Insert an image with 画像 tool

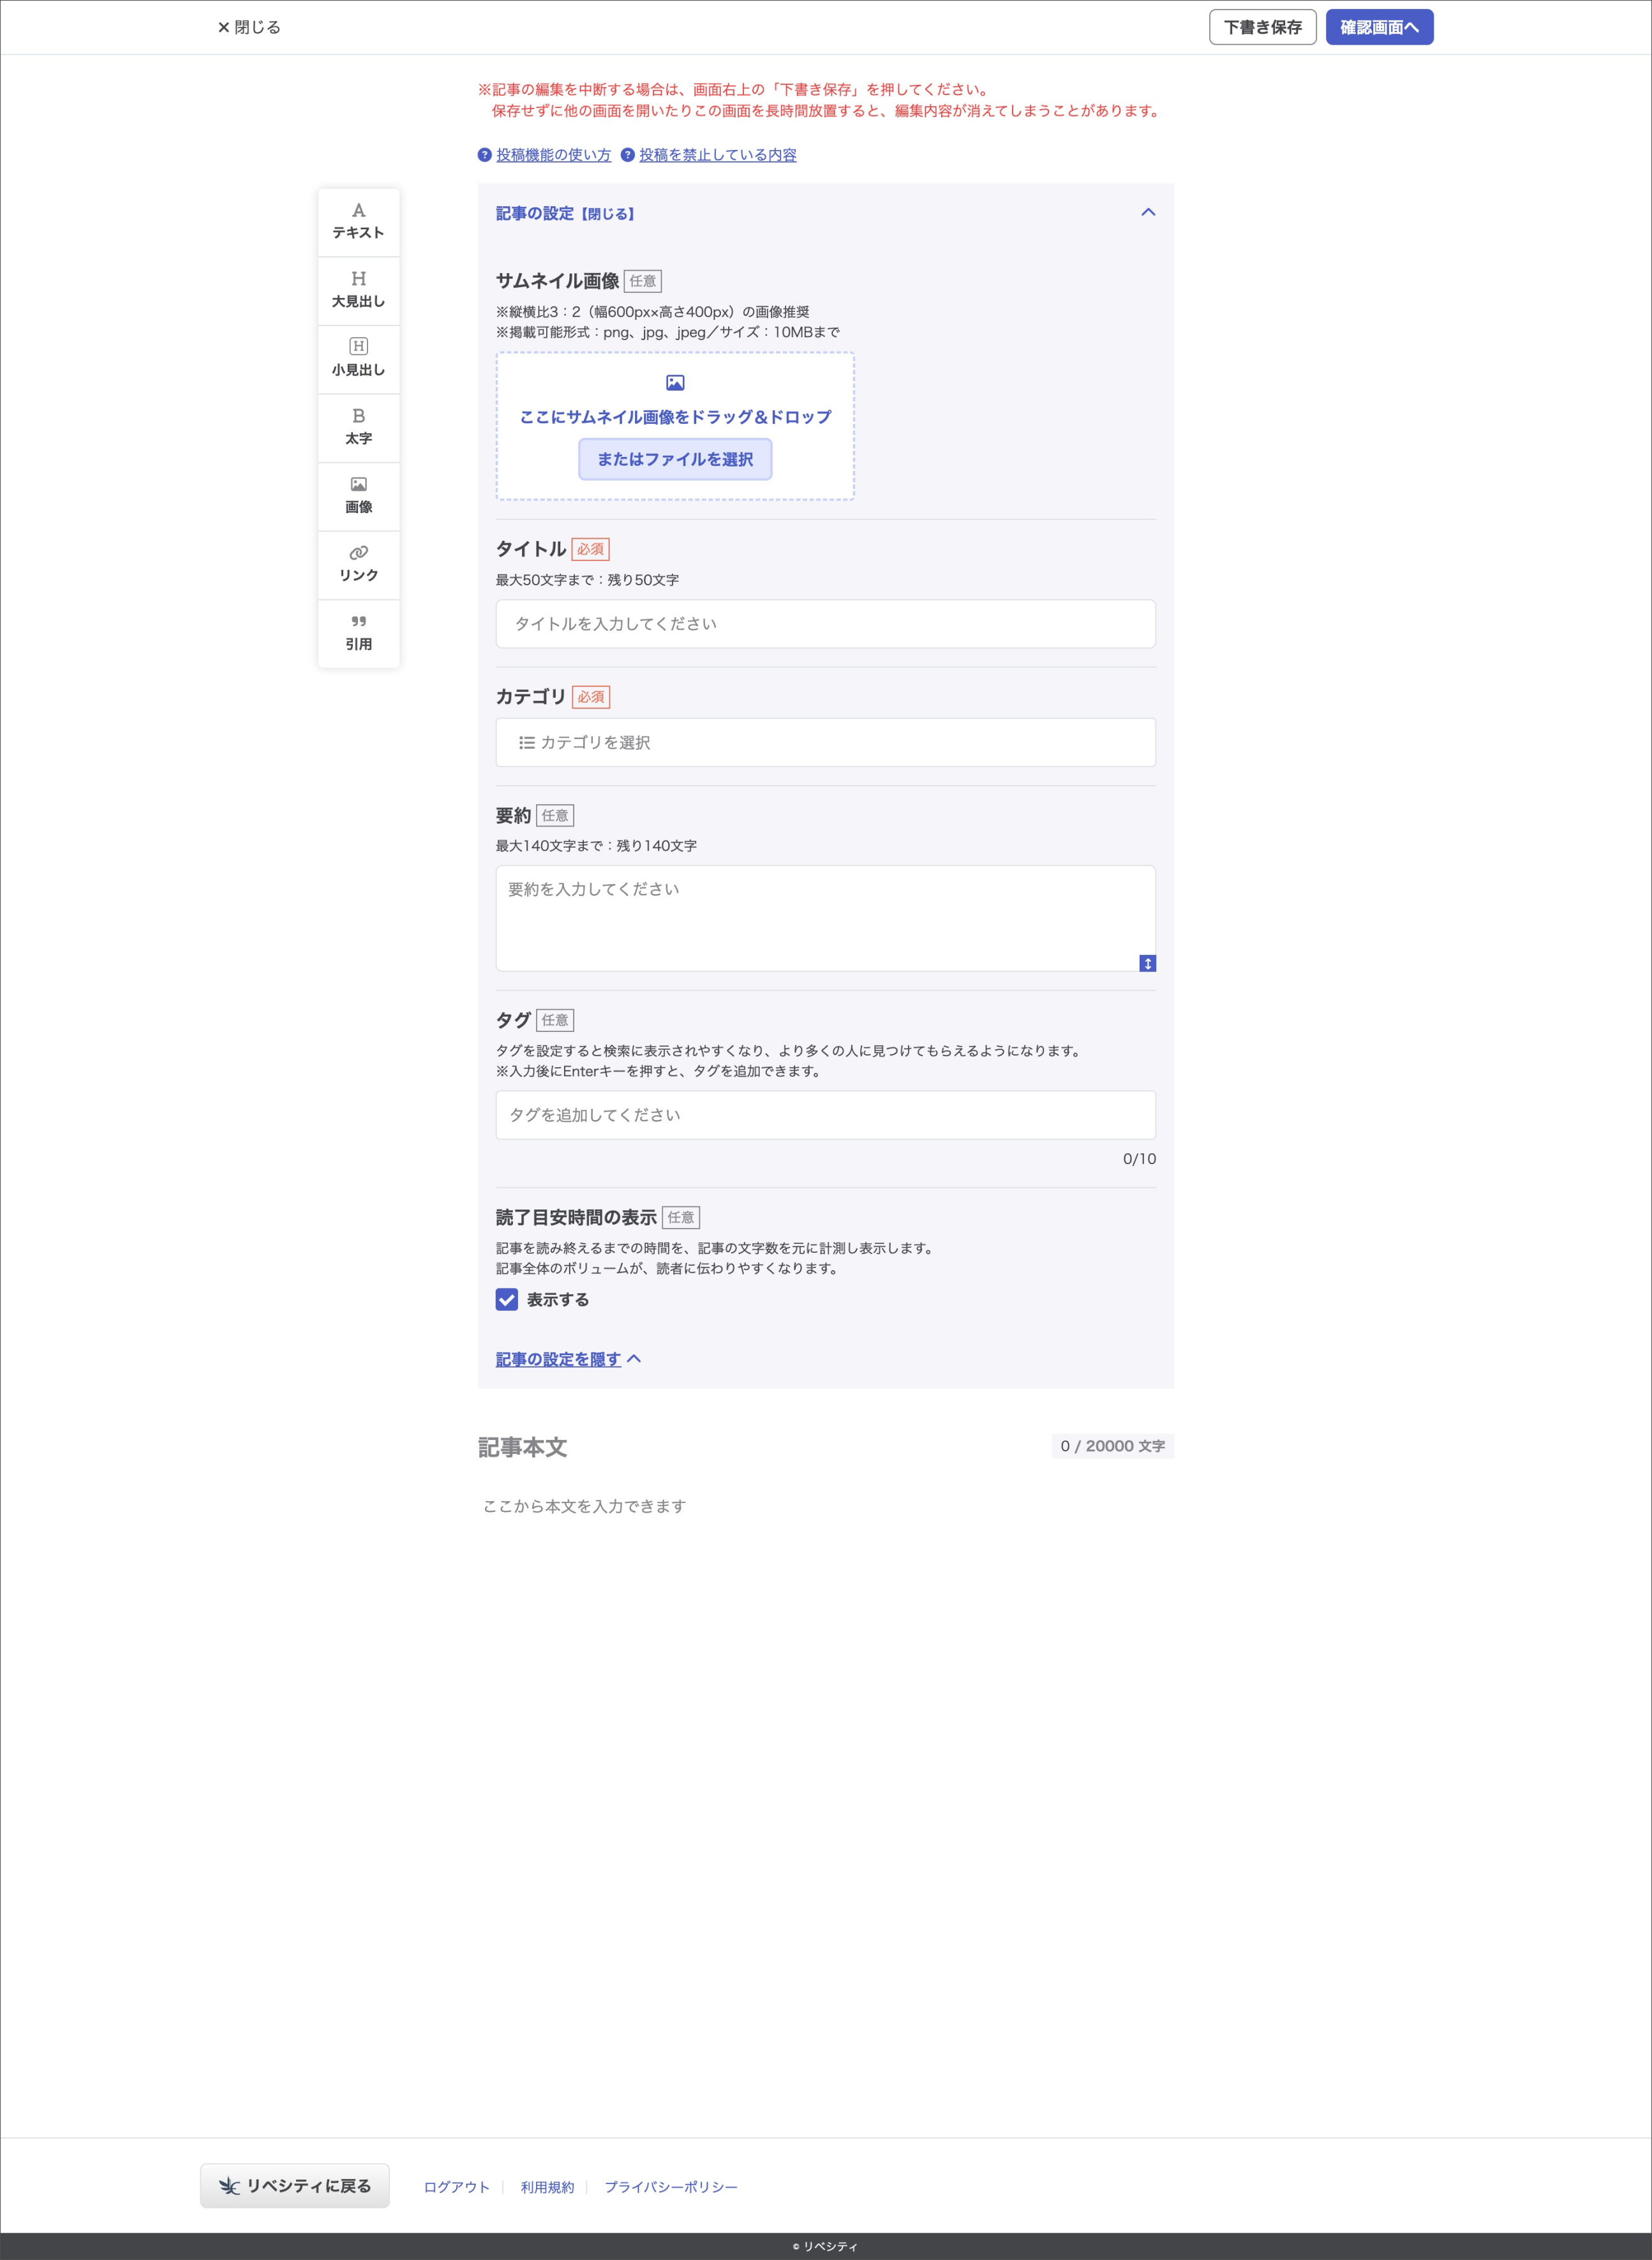[358, 496]
